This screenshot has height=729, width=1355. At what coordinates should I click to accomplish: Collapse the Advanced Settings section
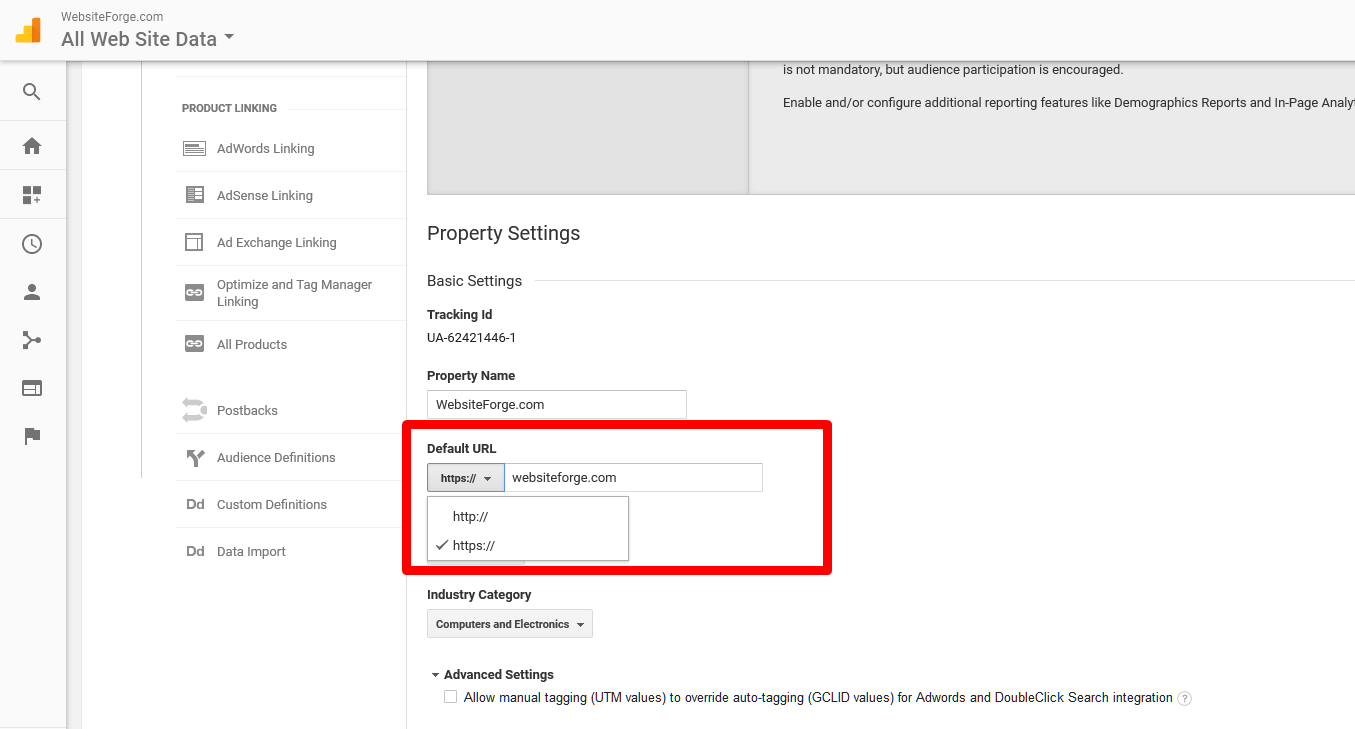pyautogui.click(x=491, y=675)
